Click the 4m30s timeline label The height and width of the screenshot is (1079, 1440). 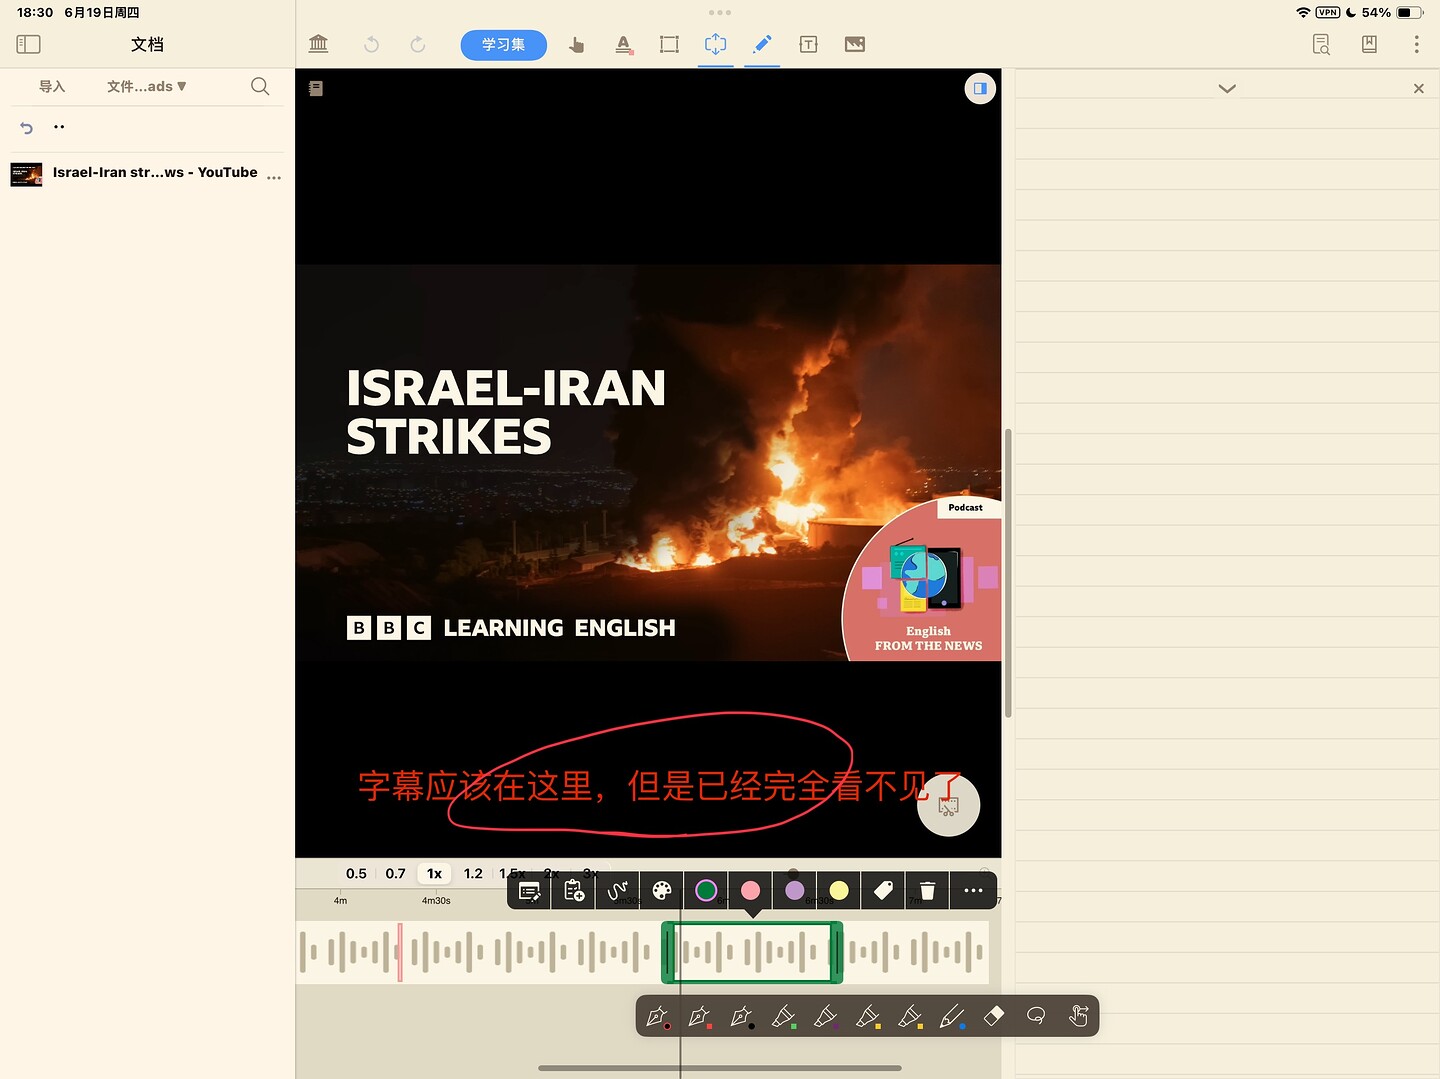[436, 901]
